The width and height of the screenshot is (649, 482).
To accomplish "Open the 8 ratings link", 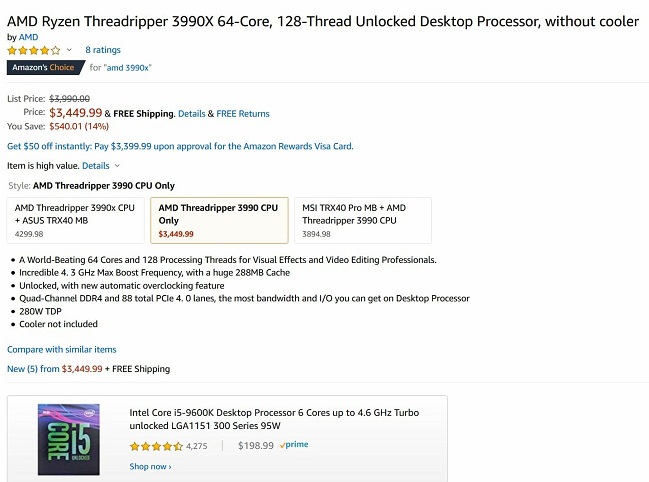I will click(x=102, y=49).
